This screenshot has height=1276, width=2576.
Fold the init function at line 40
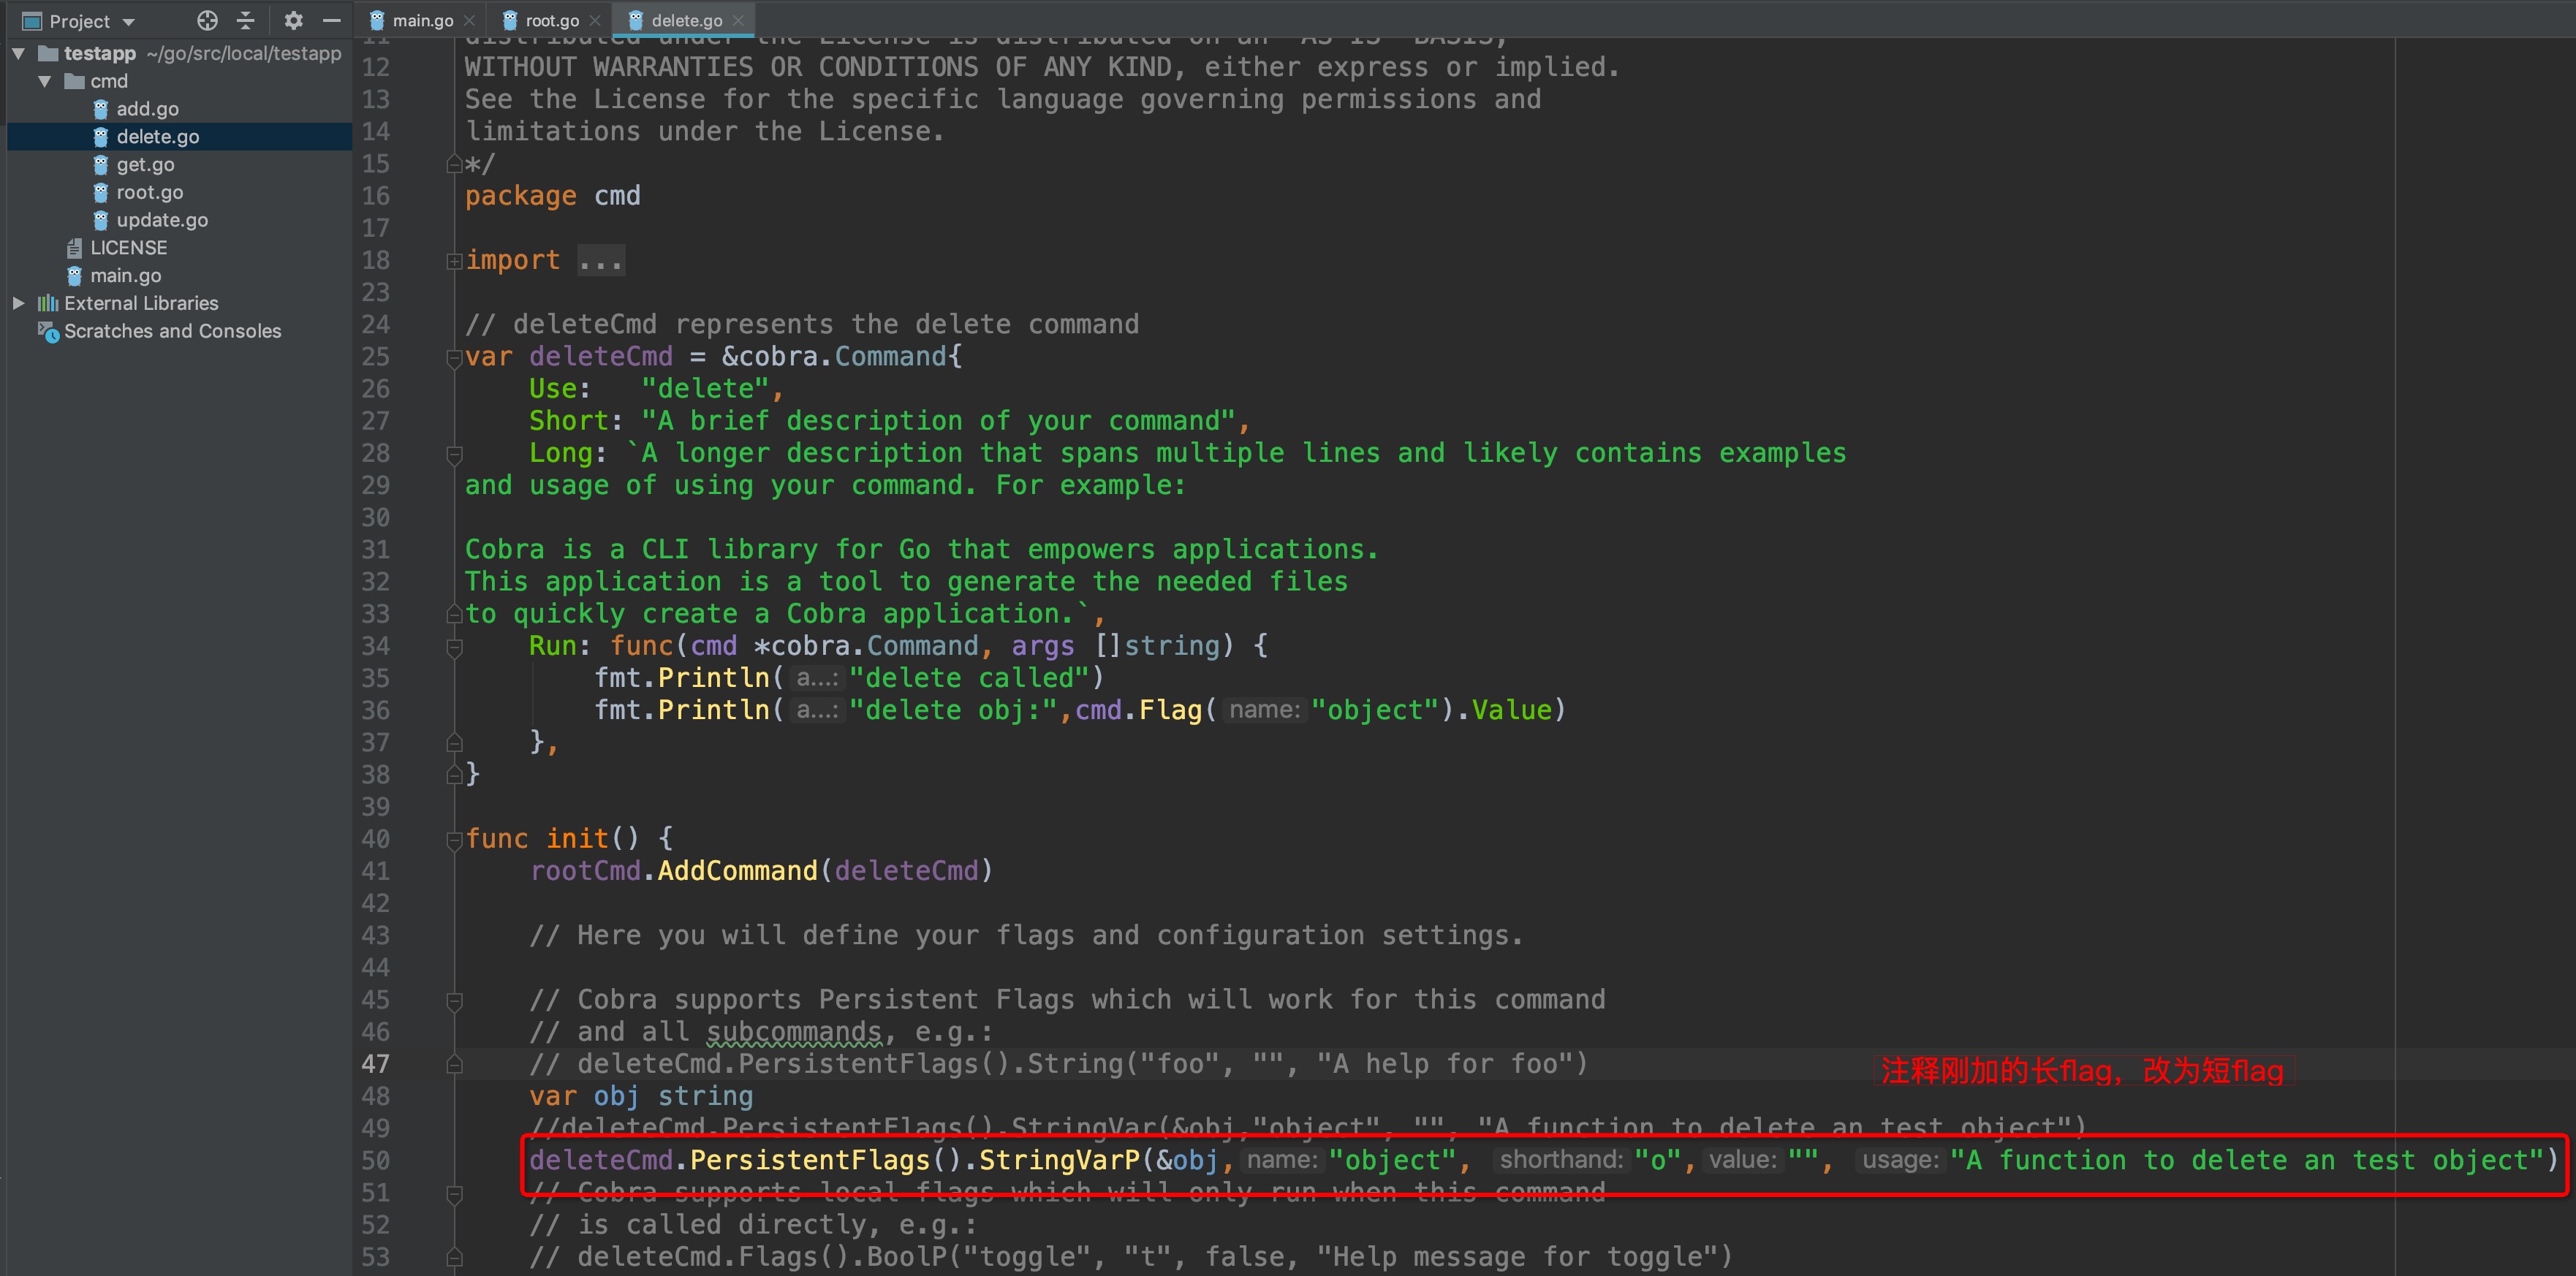[x=454, y=840]
